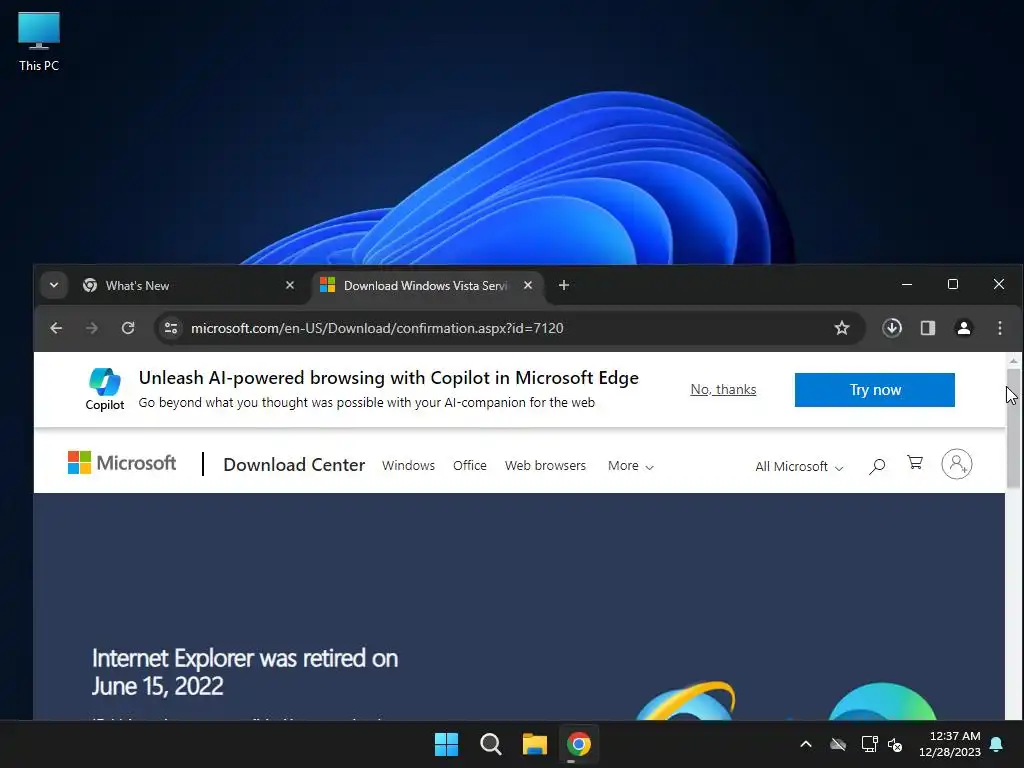Screen dimensions: 1024x768
Task: Click muted volume tray icon
Action: coord(895,744)
